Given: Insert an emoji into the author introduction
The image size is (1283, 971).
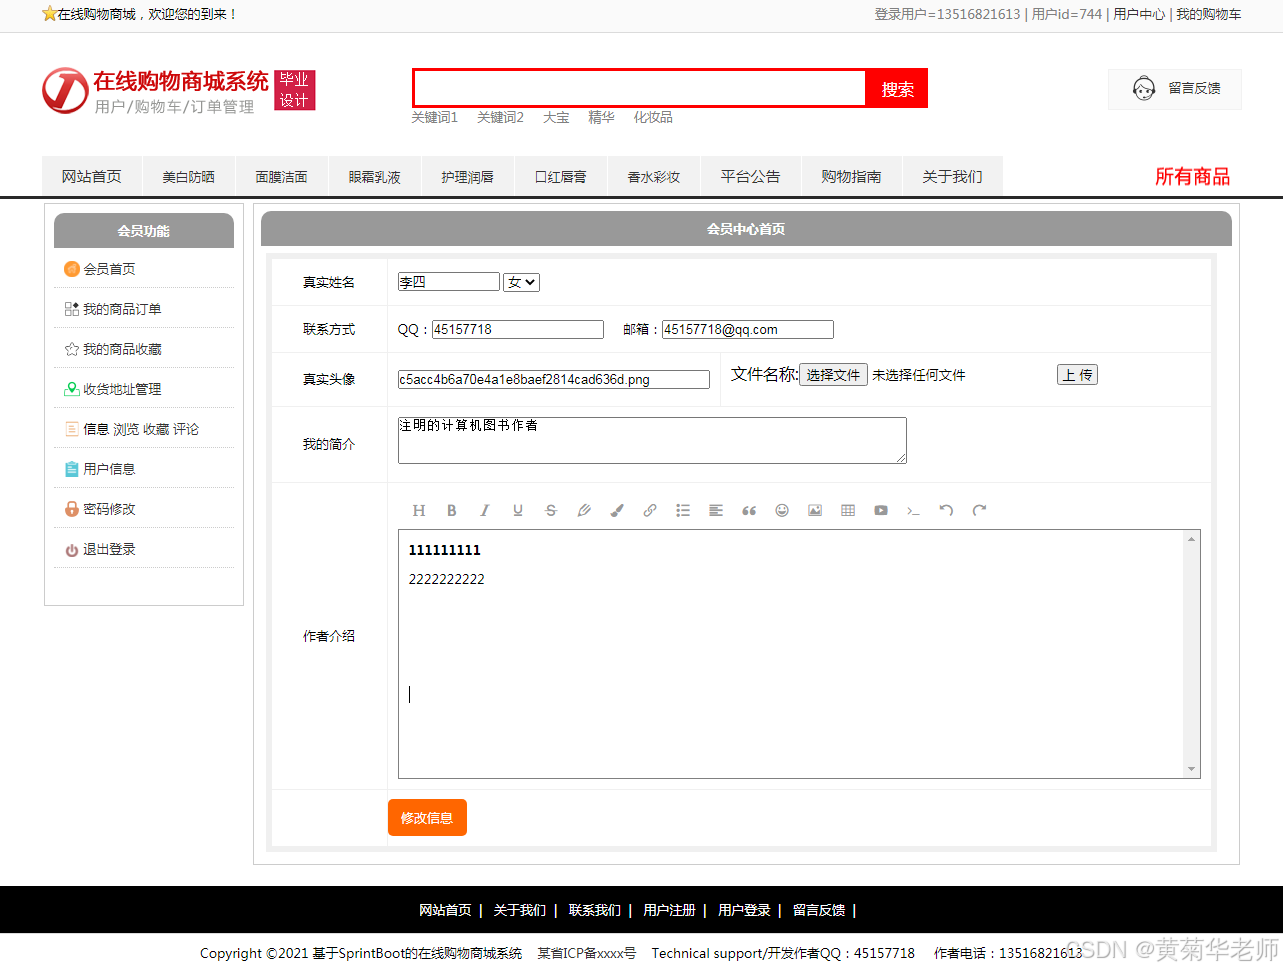Looking at the screenshot, I should (x=782, y=510).
